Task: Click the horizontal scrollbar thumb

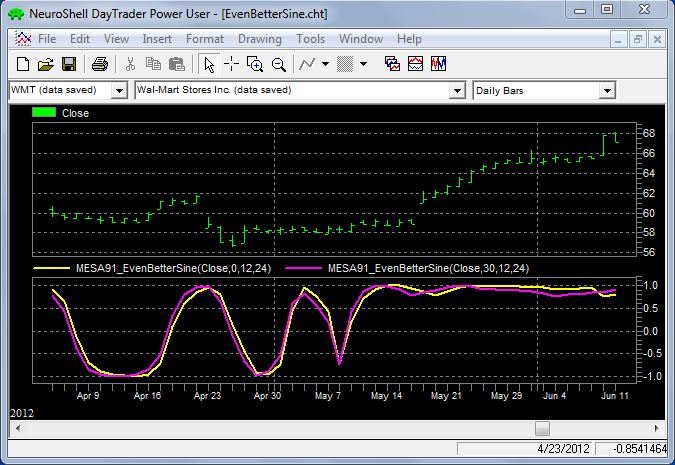Action: [542, 428]
